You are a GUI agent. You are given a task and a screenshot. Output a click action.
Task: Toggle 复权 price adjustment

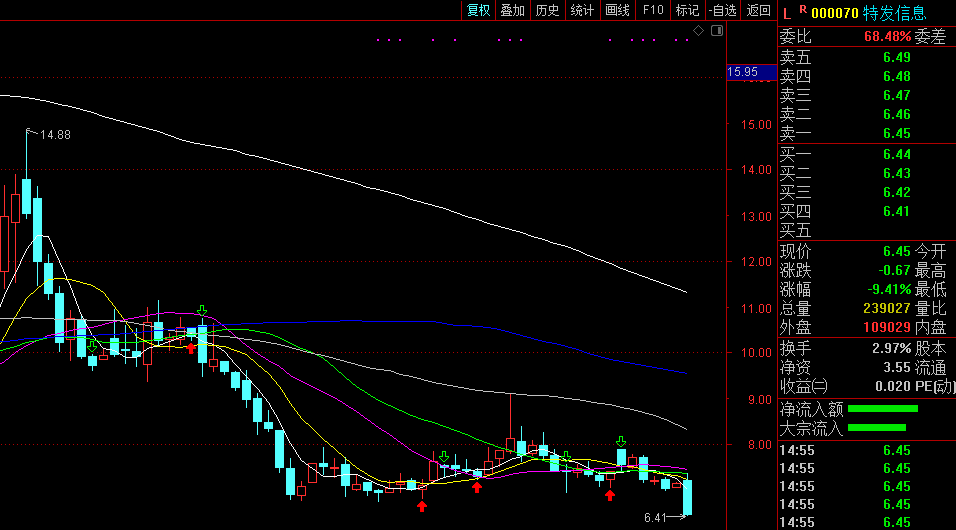point(479,10)
